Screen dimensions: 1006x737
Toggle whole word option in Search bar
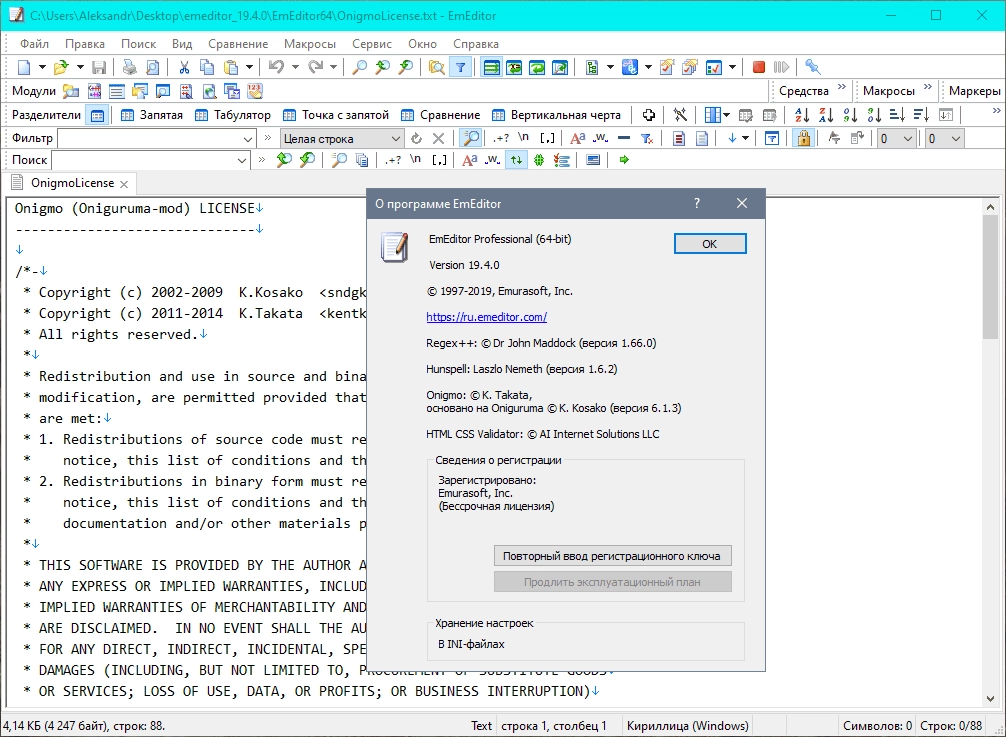click(492, 160)
